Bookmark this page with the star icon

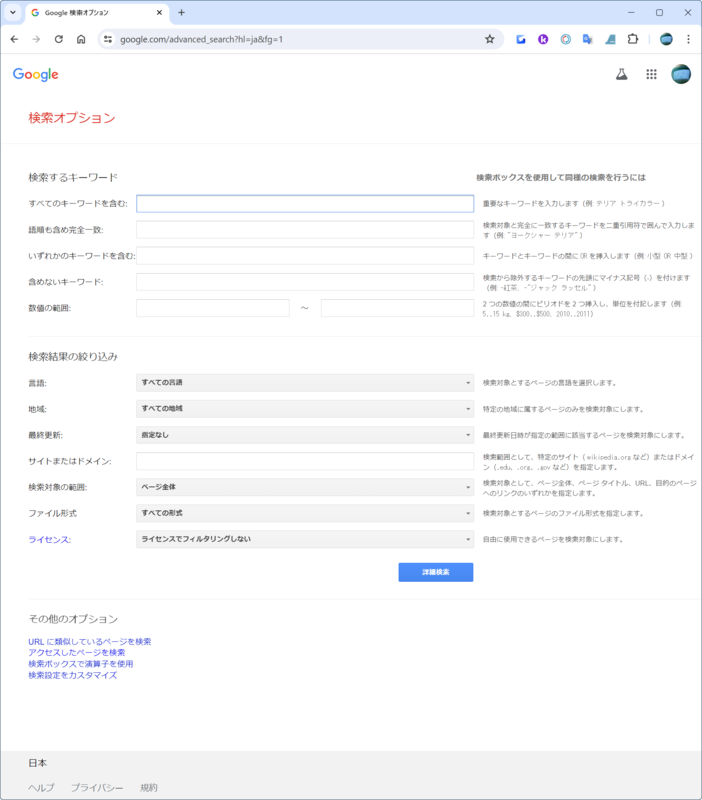click(x=490, y=39)
